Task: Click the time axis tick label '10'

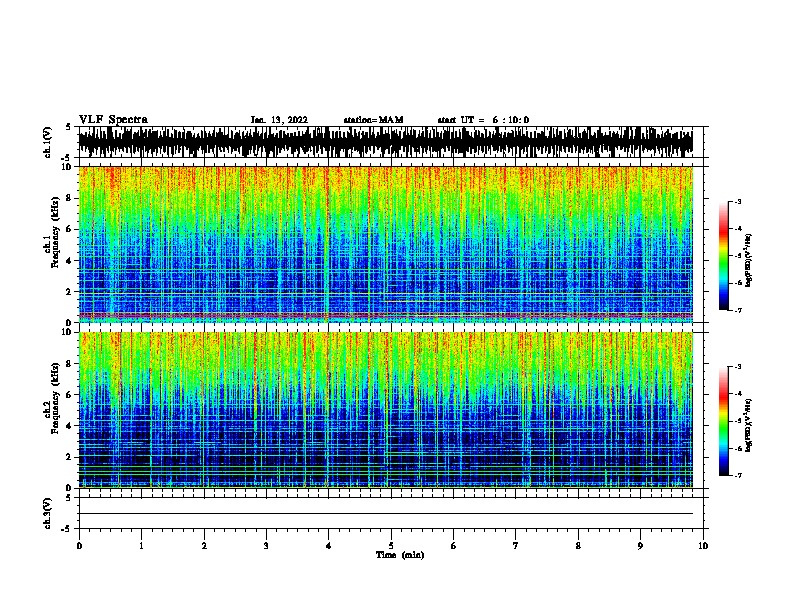Action: point(703,546)
